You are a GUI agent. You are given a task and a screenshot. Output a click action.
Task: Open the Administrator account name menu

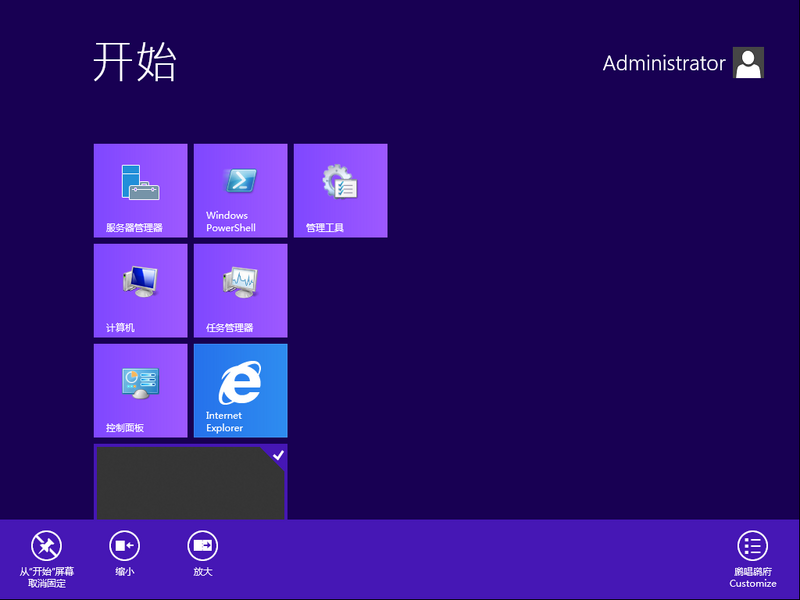(x=664, y=63)
